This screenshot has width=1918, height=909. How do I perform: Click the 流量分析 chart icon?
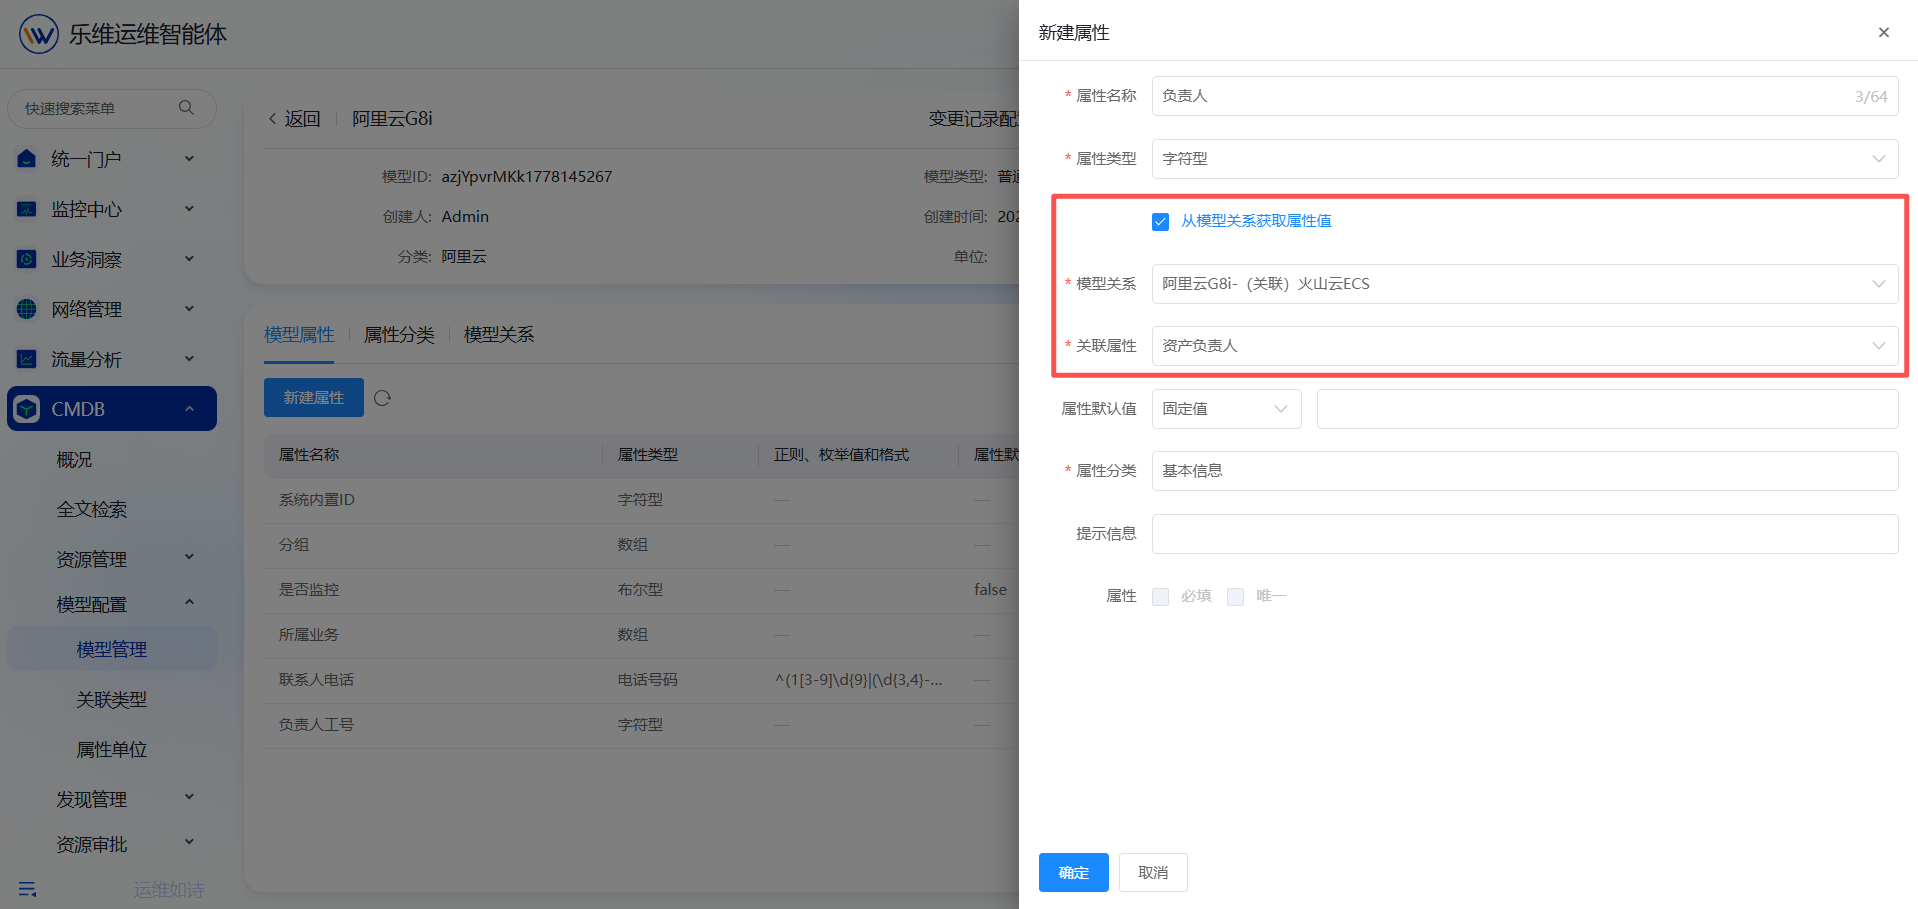27,359
